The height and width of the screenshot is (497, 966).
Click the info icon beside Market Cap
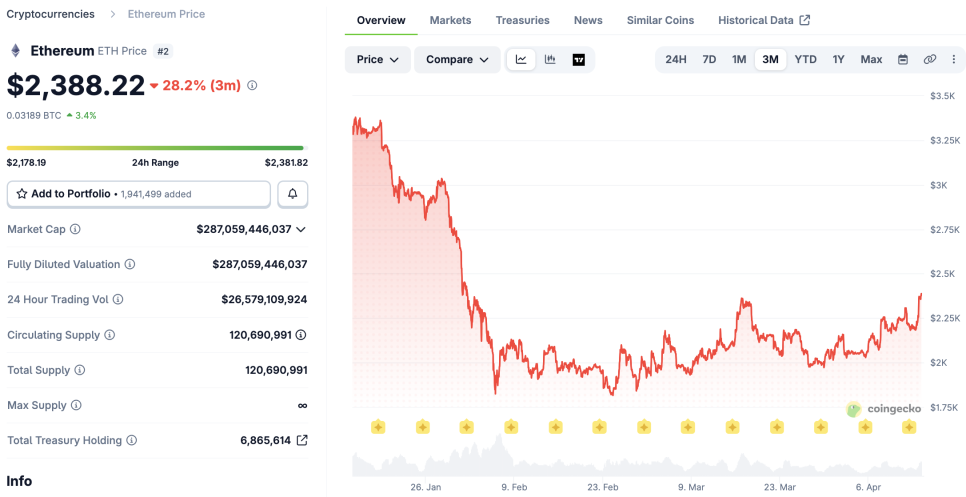pyautogui.click(x=76, y=230)
